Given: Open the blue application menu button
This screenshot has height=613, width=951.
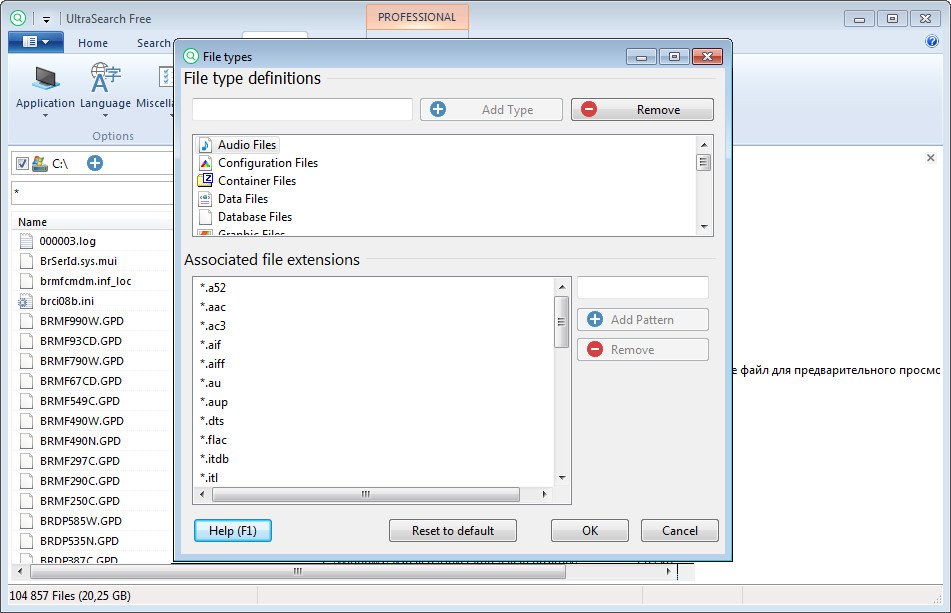Looking at the screenshot, I should pyautogui.click(x=36, y=42).
